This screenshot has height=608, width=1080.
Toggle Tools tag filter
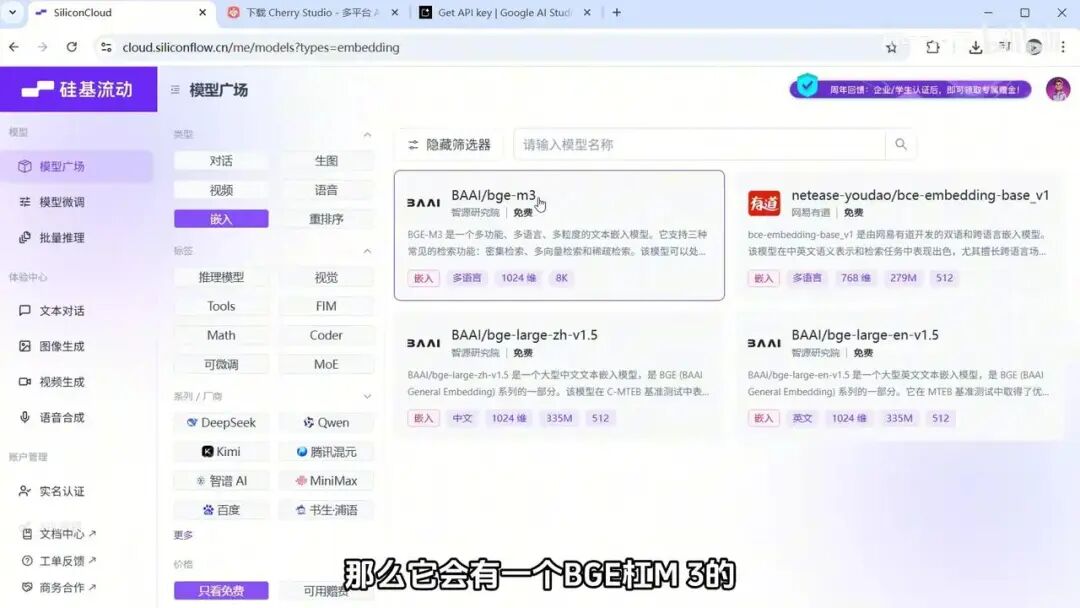(221, 306)
